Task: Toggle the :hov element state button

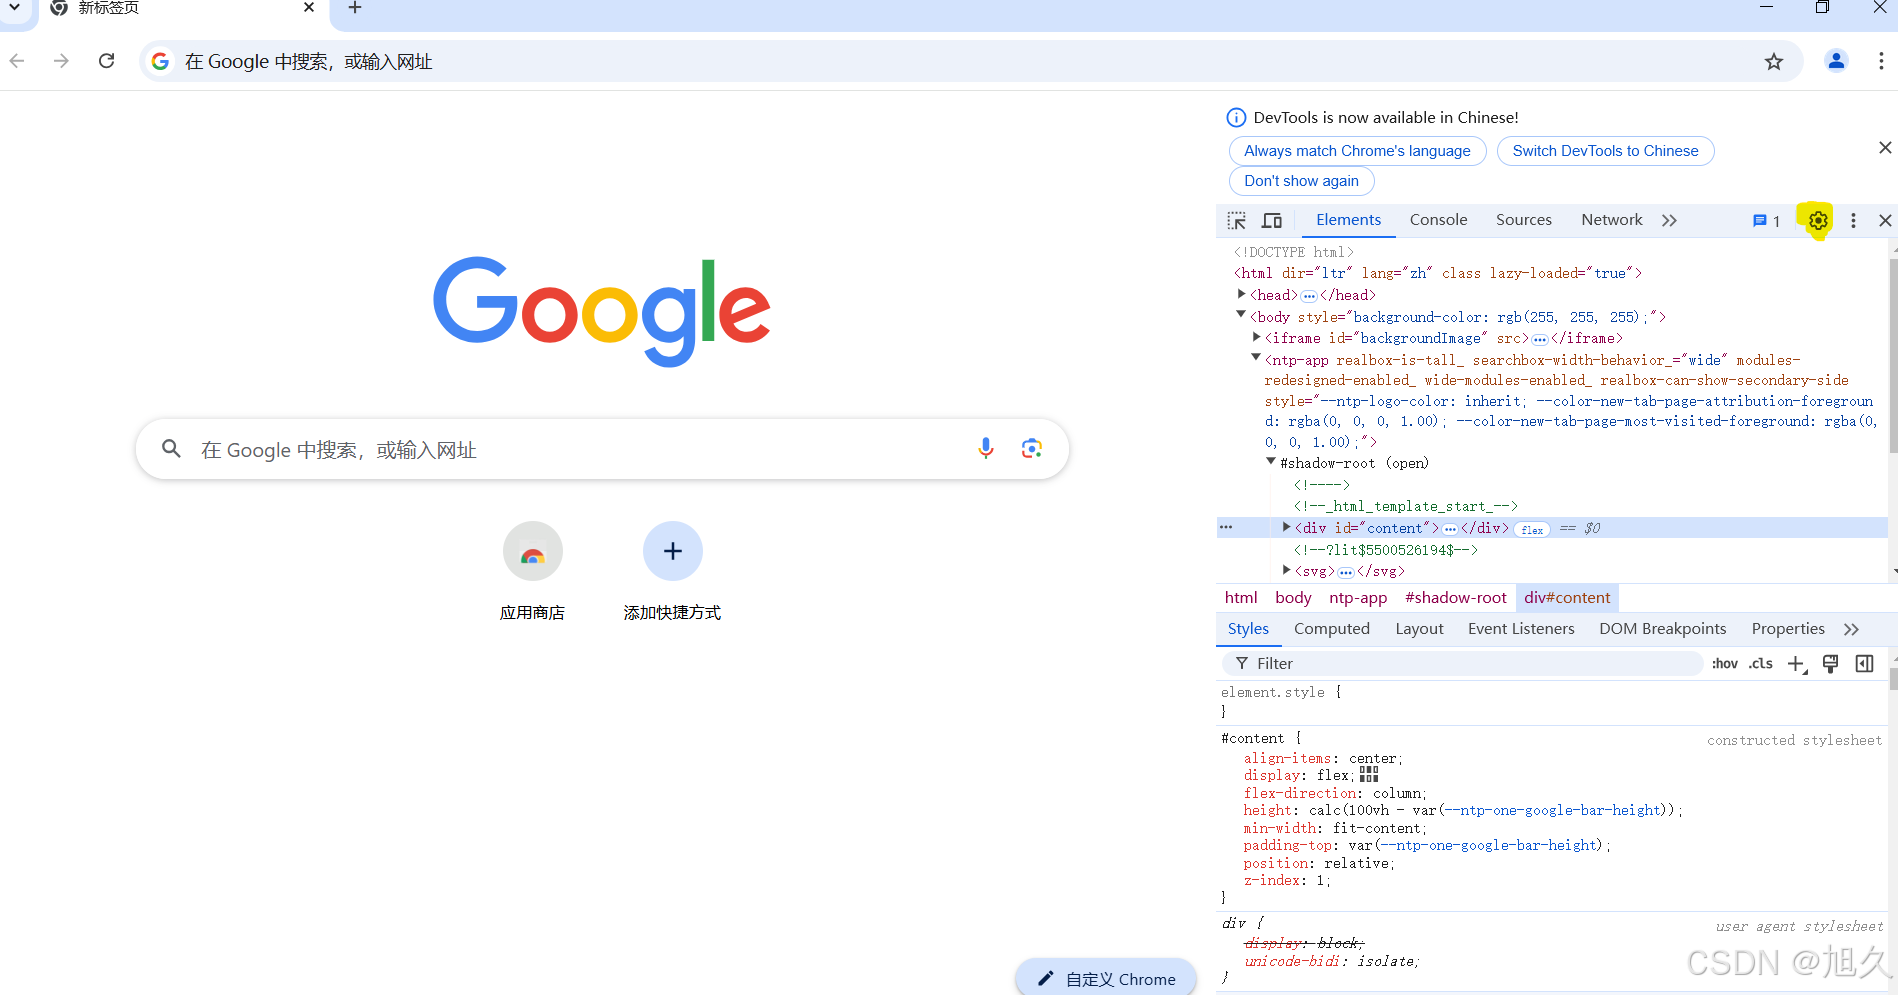Action: pos(1724,663)
